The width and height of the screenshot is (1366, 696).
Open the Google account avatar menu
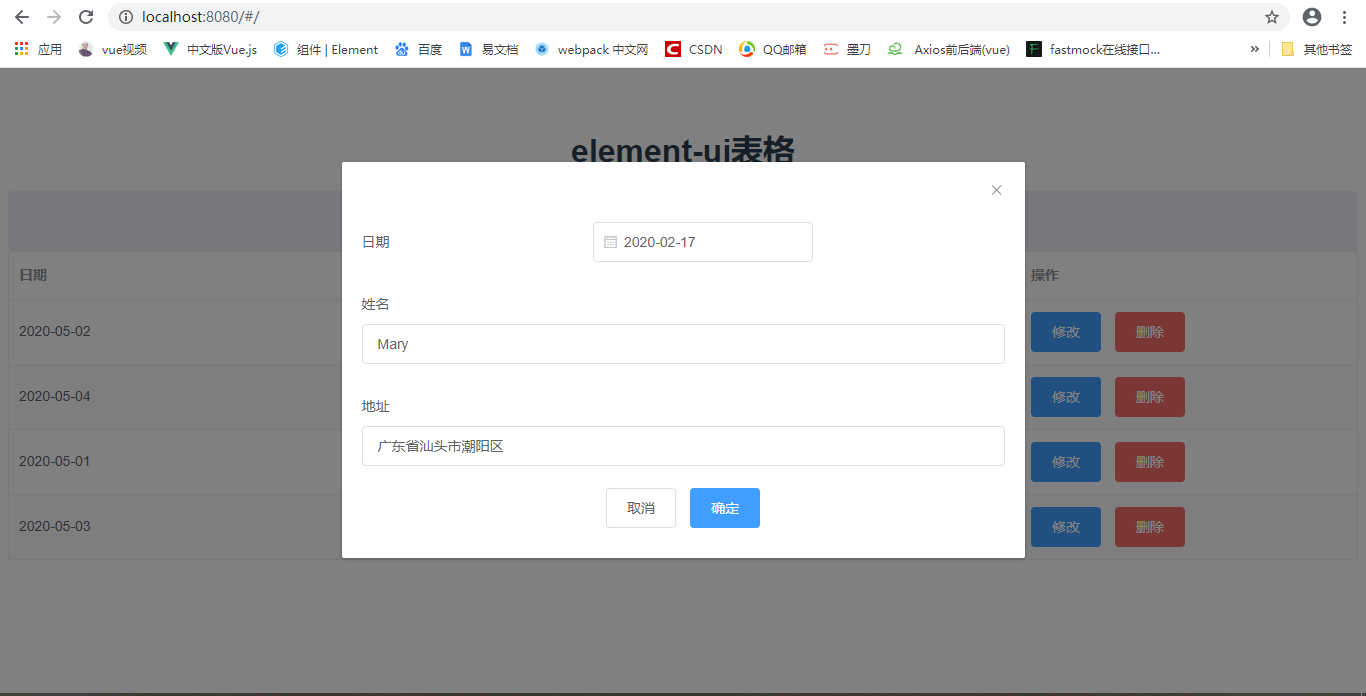pos(1311,16)
